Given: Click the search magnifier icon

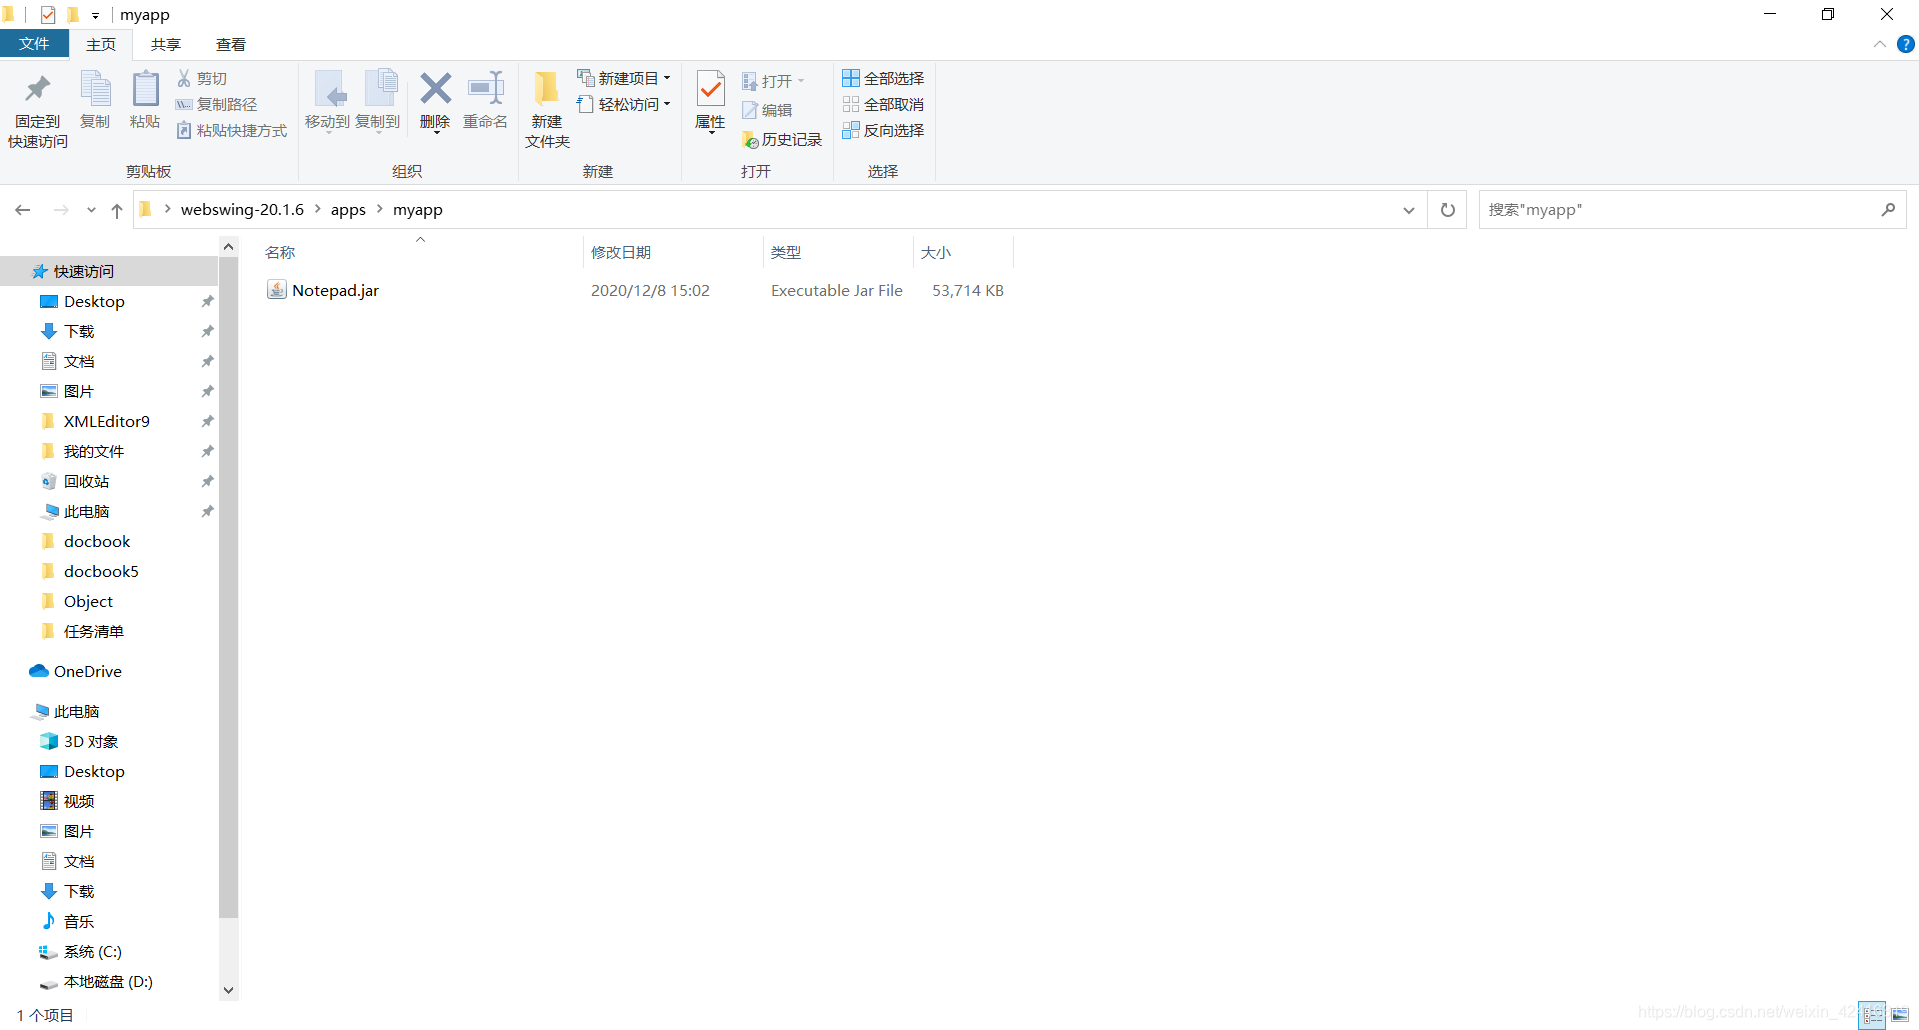Looking at the screenshot, I should [1888, 210].
